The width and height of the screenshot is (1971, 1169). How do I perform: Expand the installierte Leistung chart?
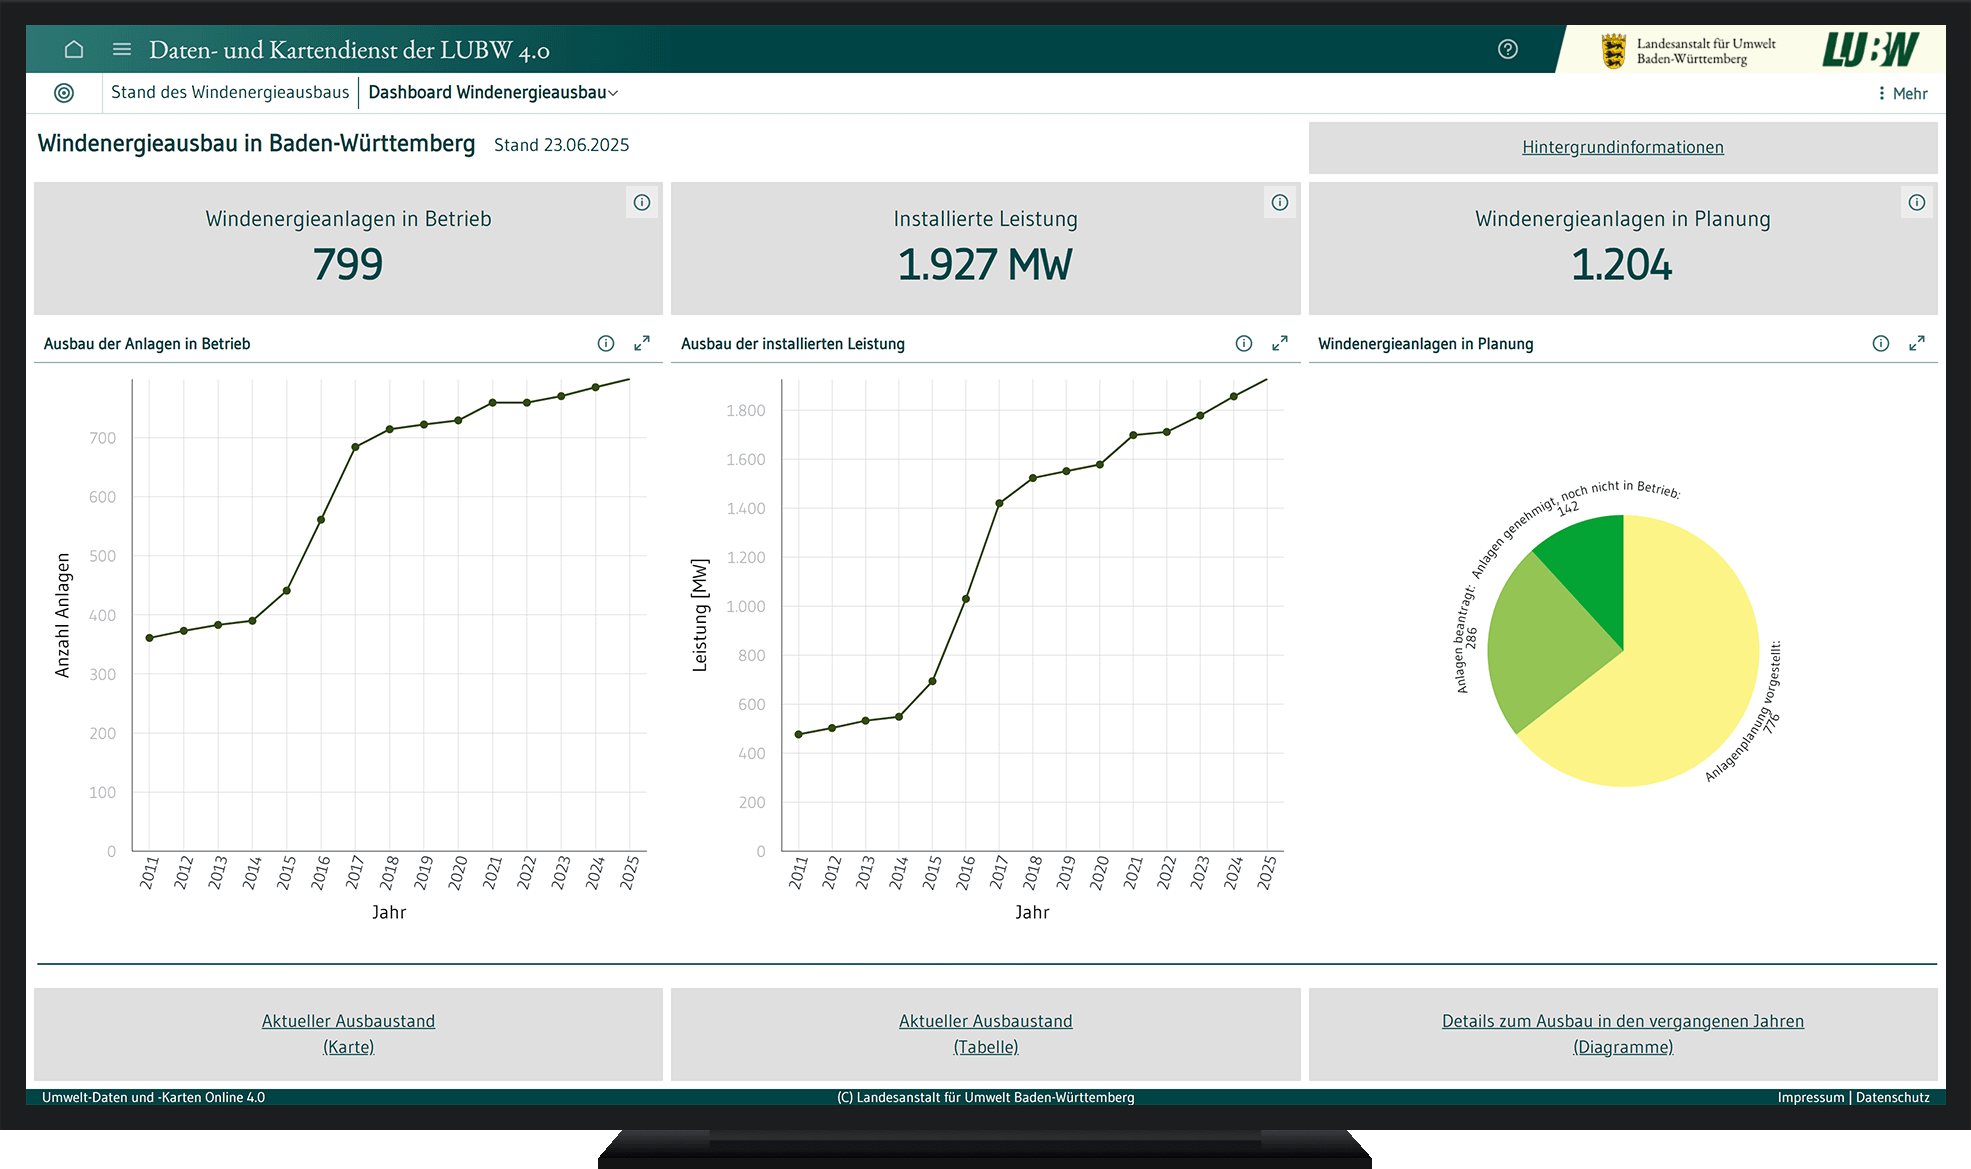pos(1280,344)
